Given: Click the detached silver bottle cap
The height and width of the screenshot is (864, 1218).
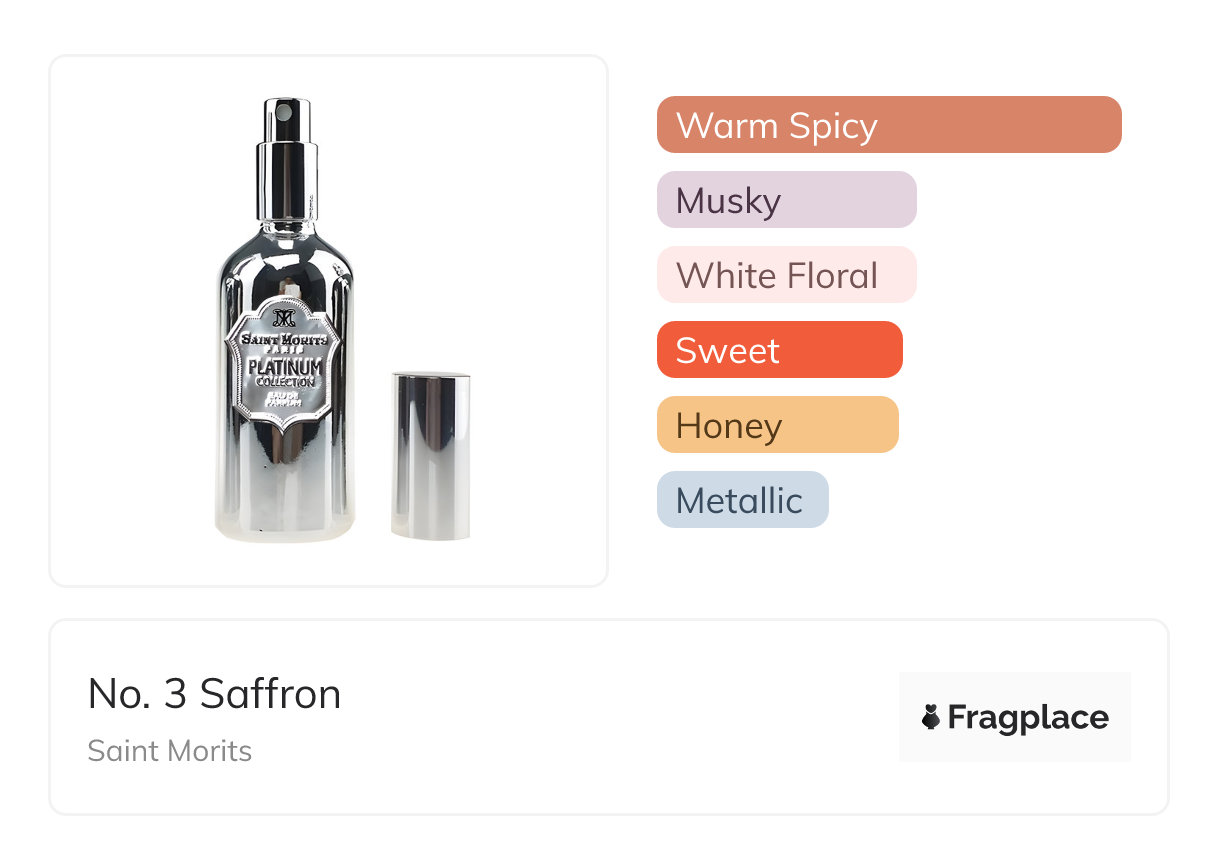Looking at the screenshot, I should (x=430, y=455).
